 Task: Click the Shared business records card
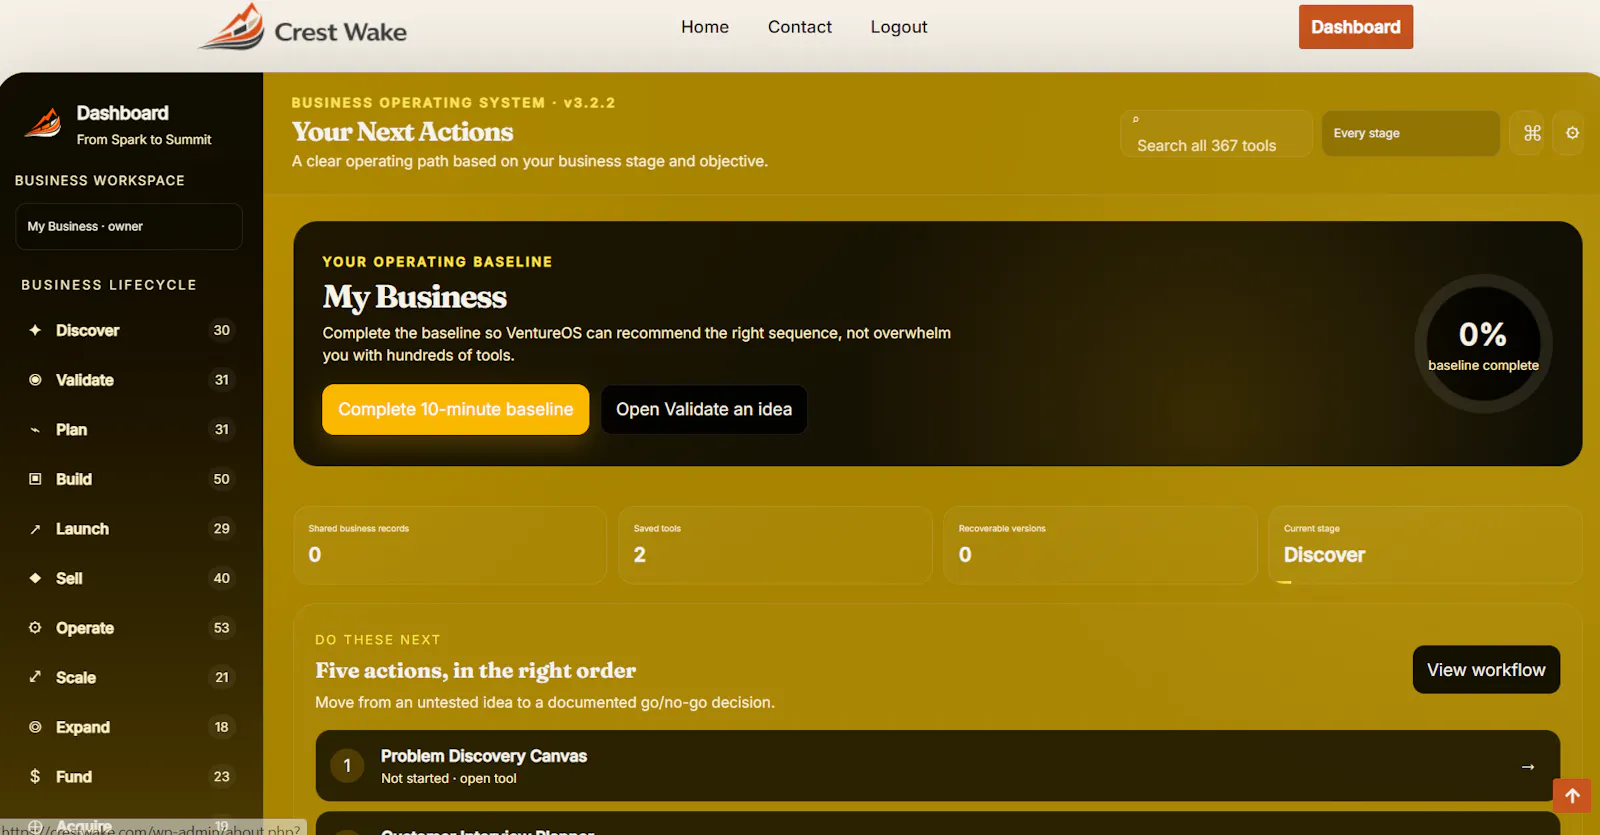pos(450,545)
